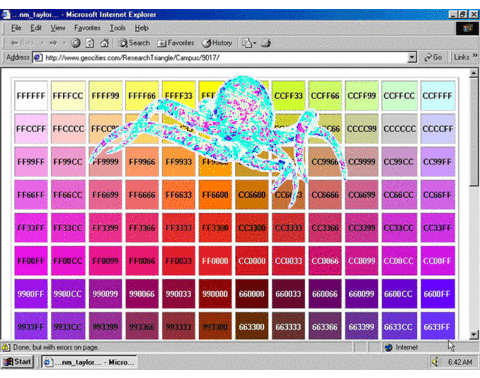Show the History panel
Image resolution: width=480 pixels, height=378 pixels.
pyautogui.click(x=217, y=43)
